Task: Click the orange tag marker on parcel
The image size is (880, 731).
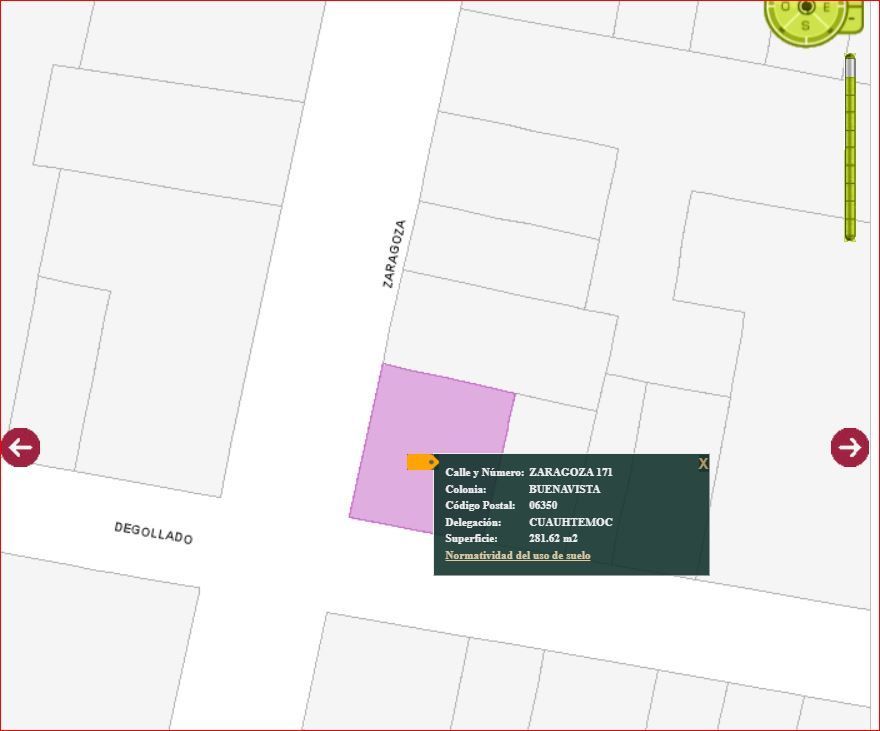Action: tap(423, 462)
